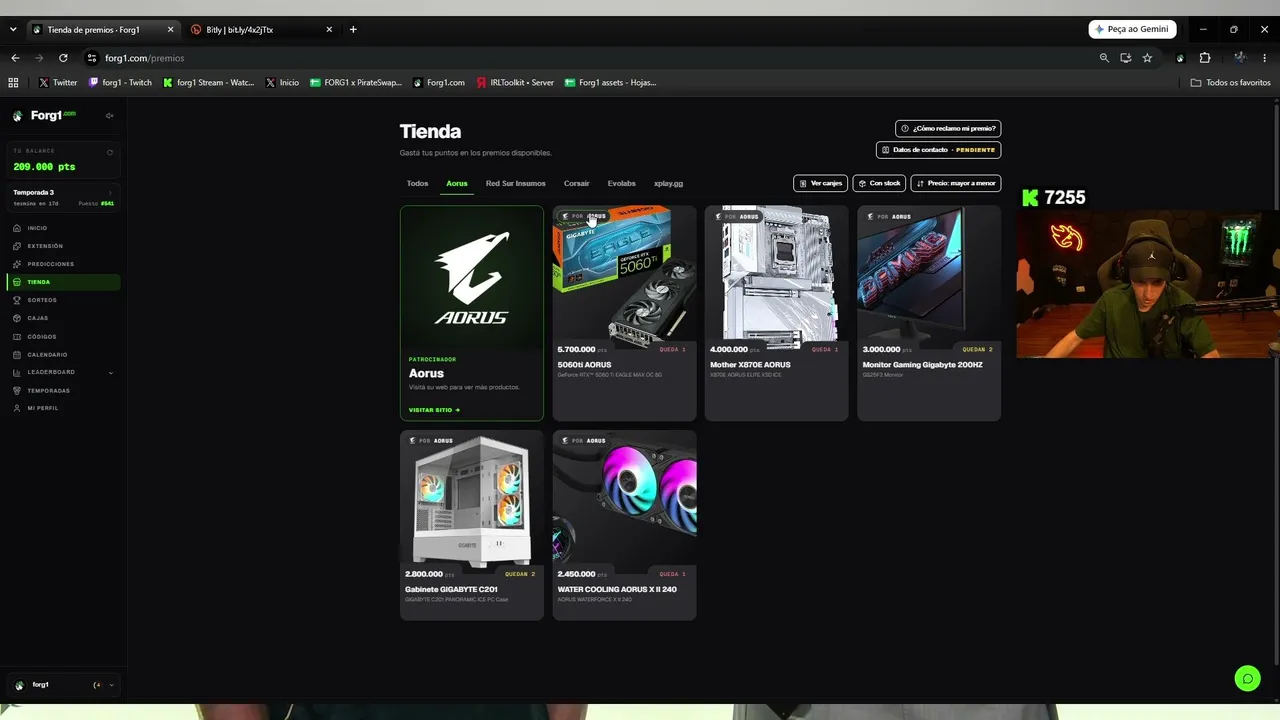Click the 5.700.000 pts price text
This screenshot has height=720, width=1280.
coord(580,350)
